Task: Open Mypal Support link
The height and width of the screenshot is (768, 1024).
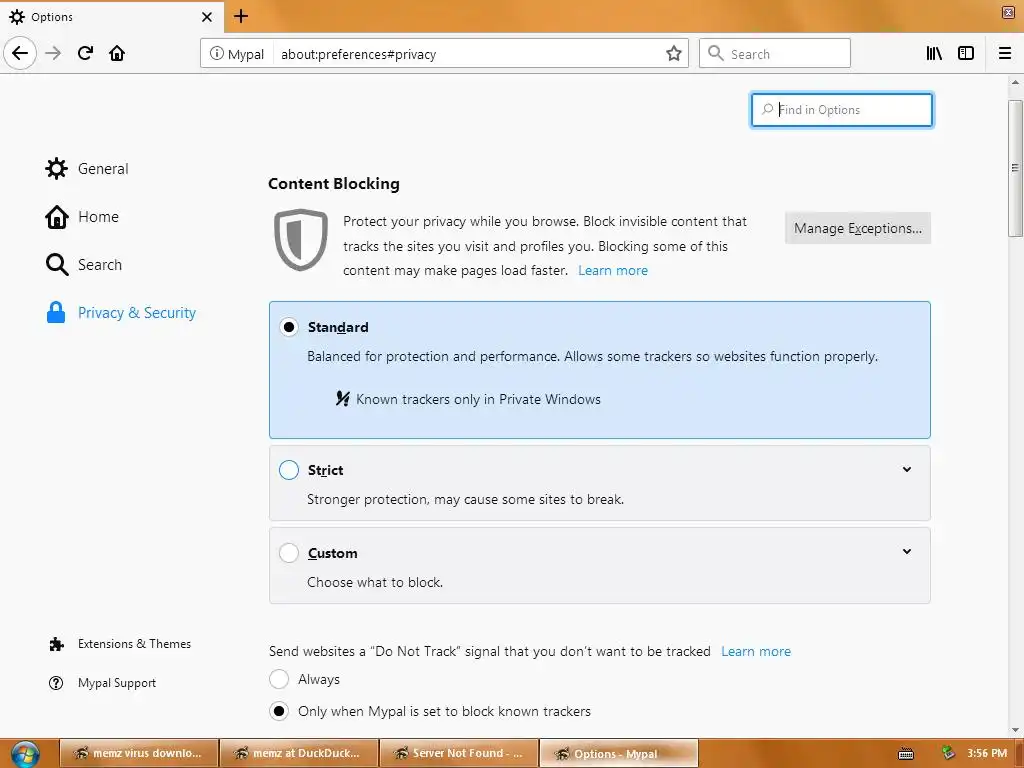Action: (117, 683)
